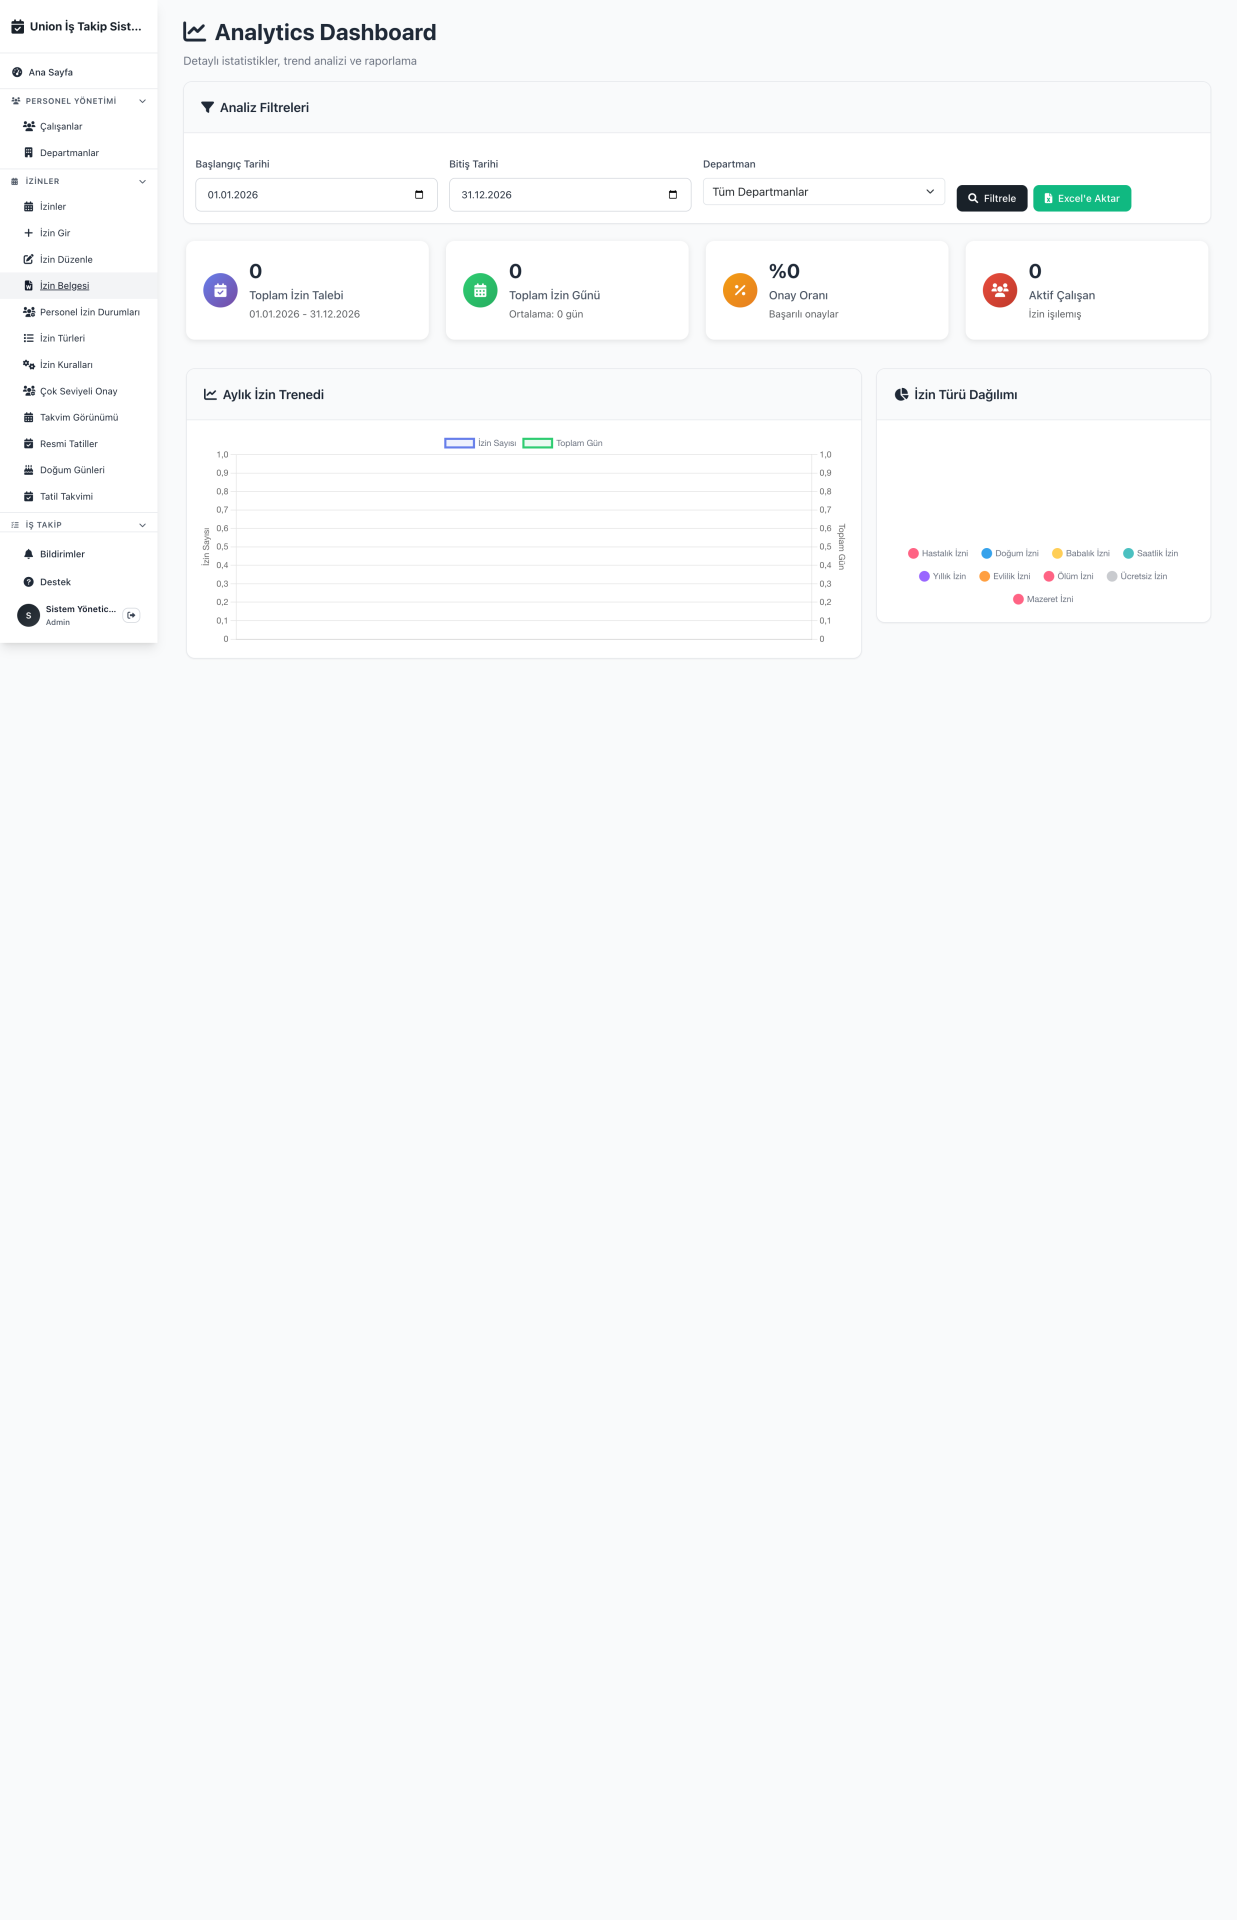Click the green Toplam İzin Günü icon
Viewport: 1237px width, 1920px height.
tap(480, 291)
